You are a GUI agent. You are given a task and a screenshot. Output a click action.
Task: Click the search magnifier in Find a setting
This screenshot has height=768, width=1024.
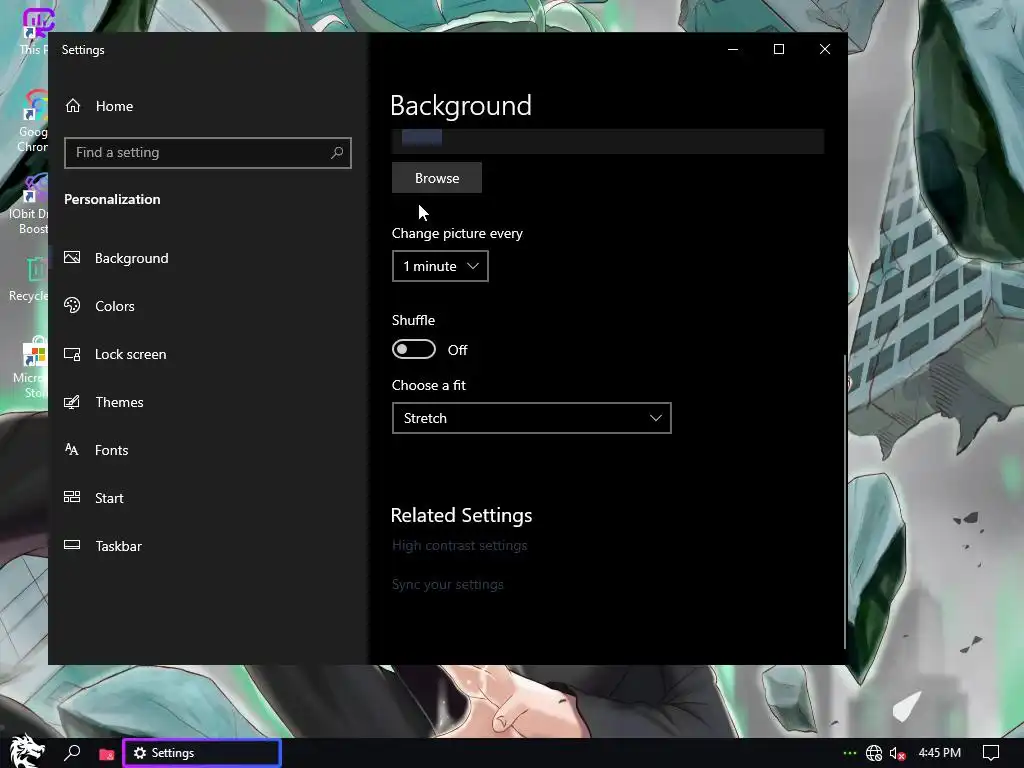337,152
